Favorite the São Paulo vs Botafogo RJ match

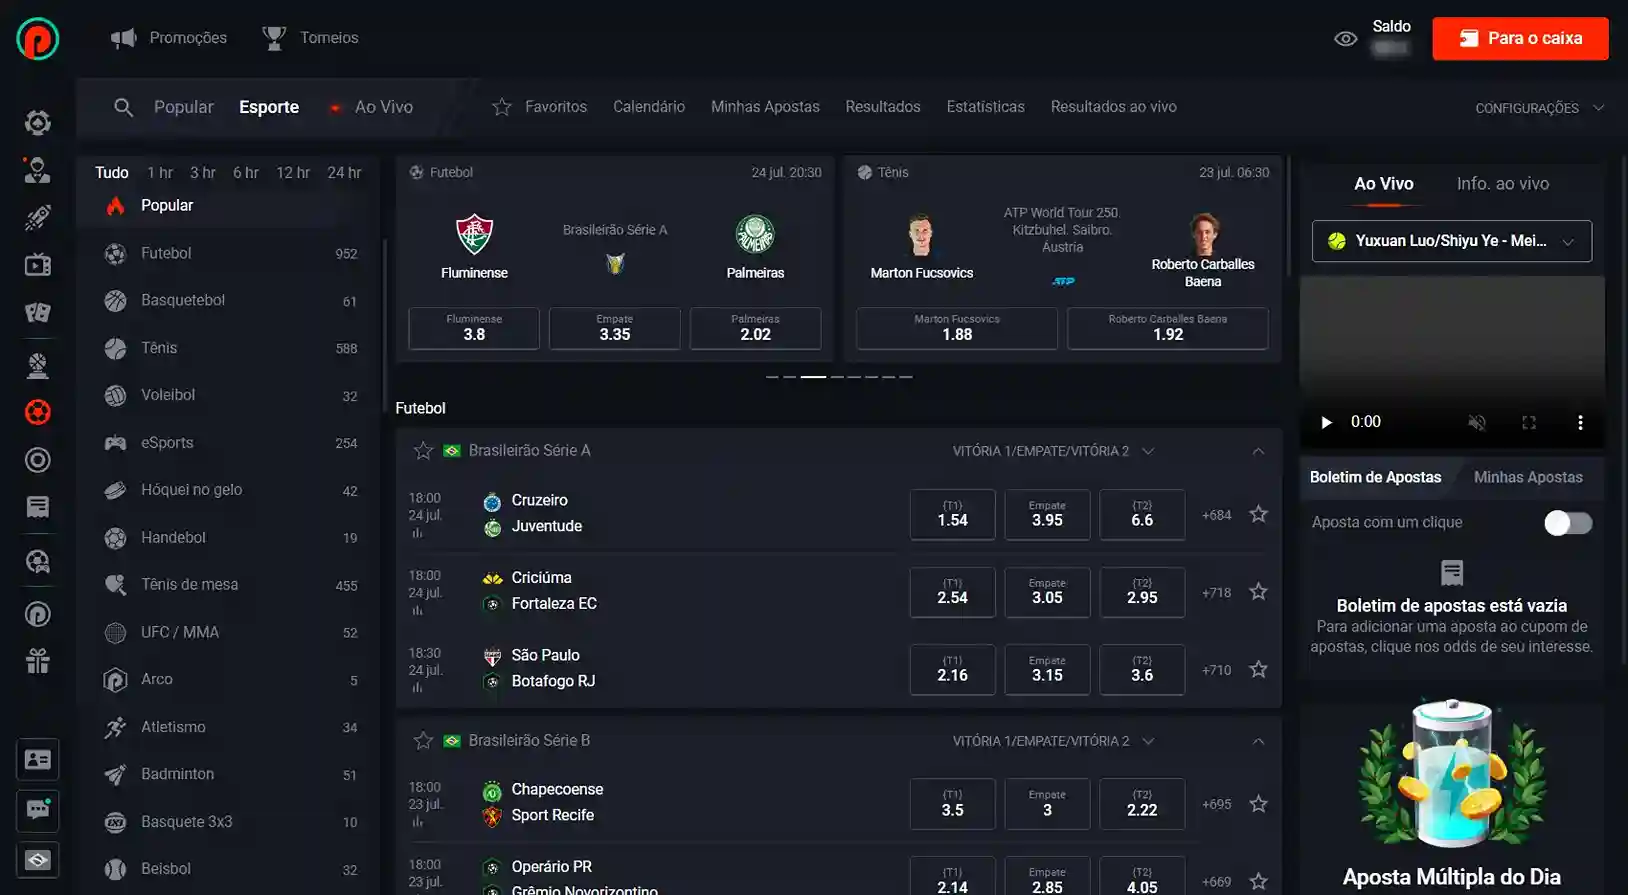pyautogui.click(x=1258, y=669)
